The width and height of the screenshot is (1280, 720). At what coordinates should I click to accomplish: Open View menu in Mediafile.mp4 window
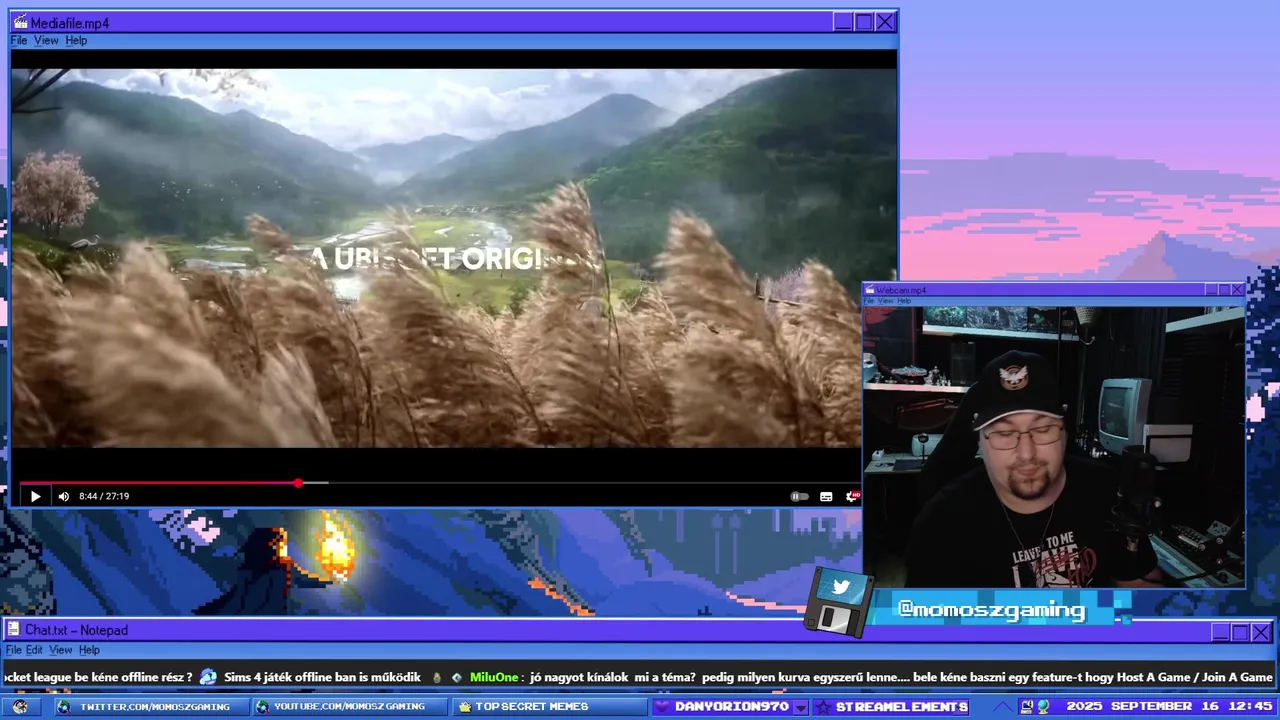46,41
